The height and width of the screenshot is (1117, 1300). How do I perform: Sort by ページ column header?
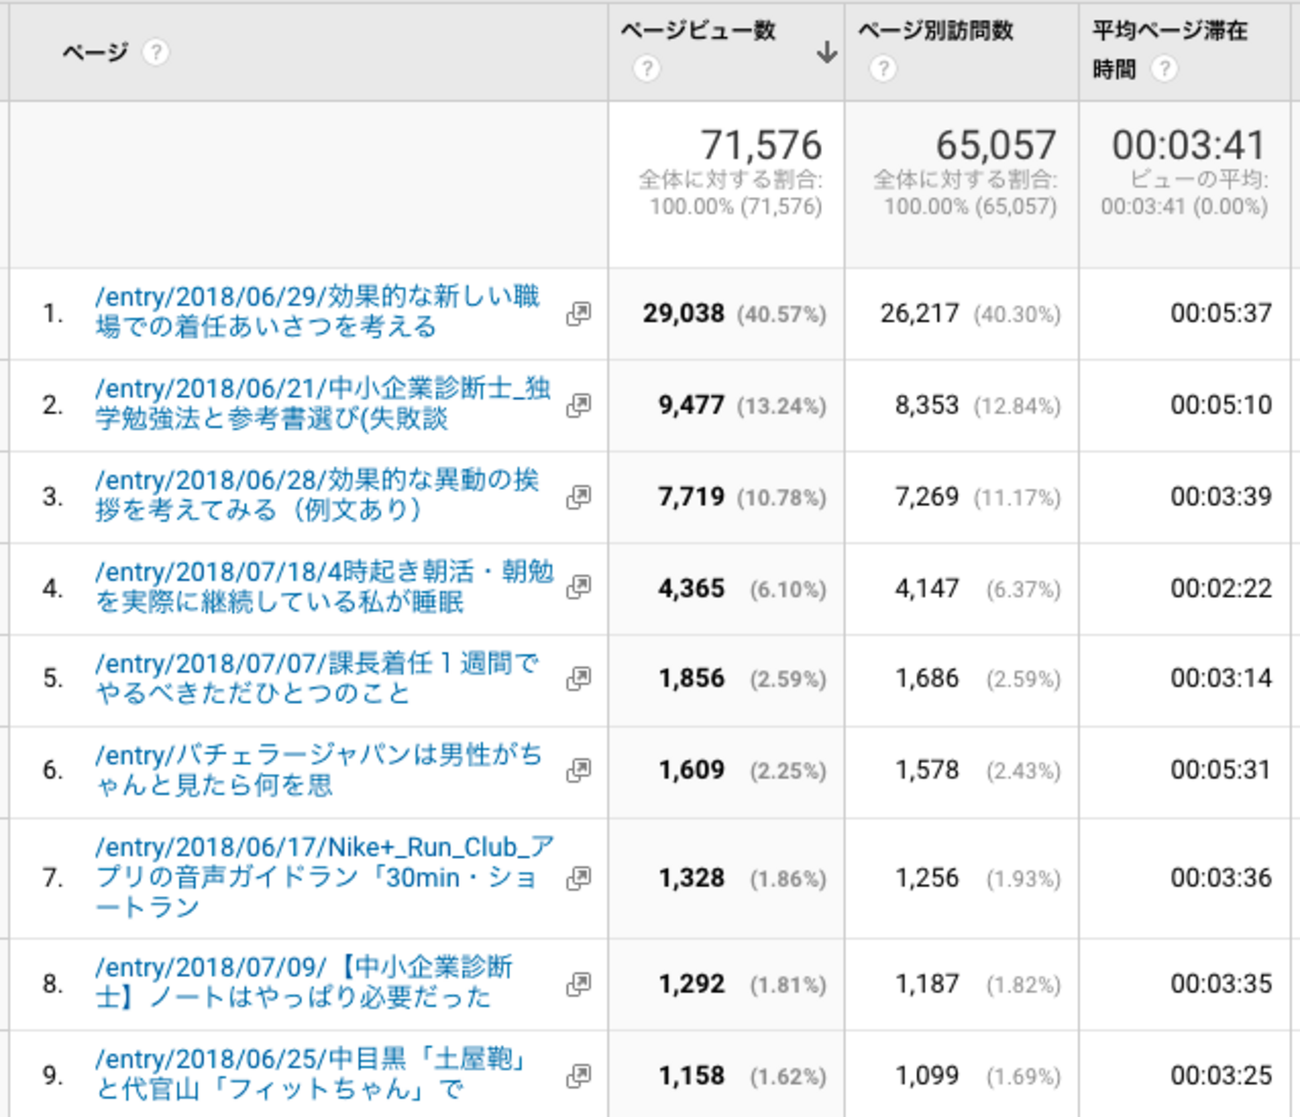point(95,52)
